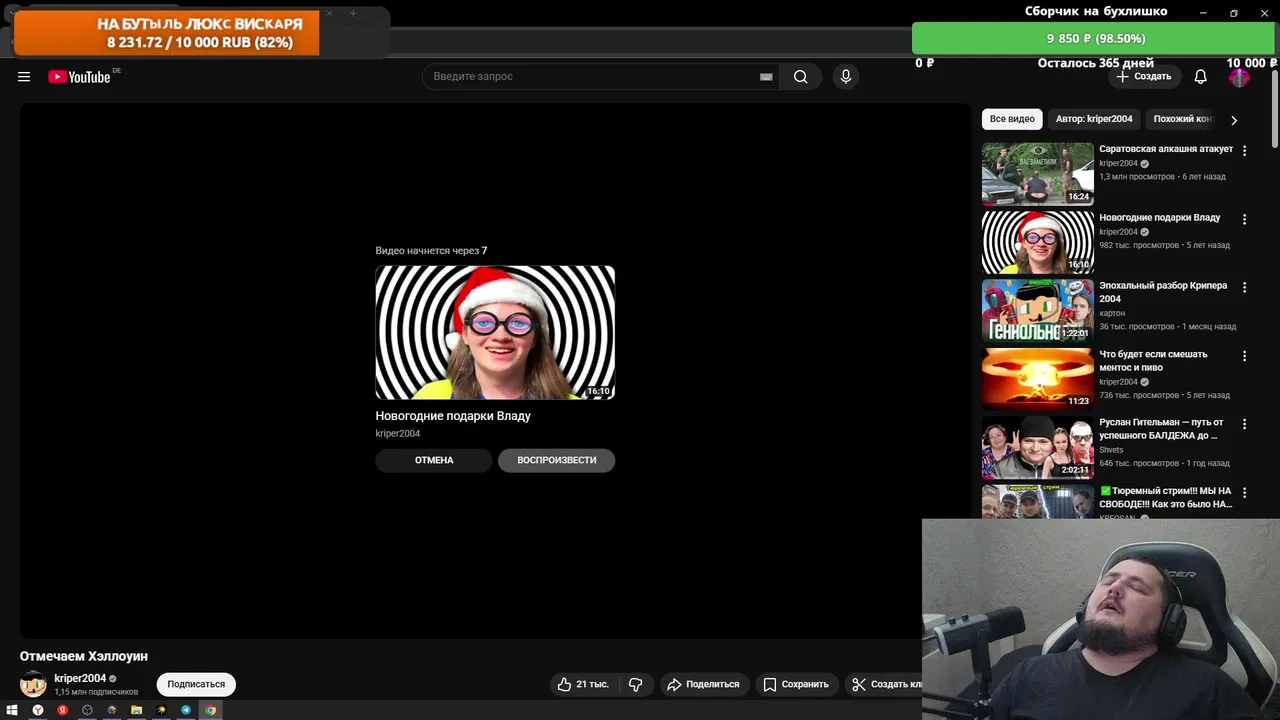
Task: Open Telegram from taskbar
Action: click(186, 710)
